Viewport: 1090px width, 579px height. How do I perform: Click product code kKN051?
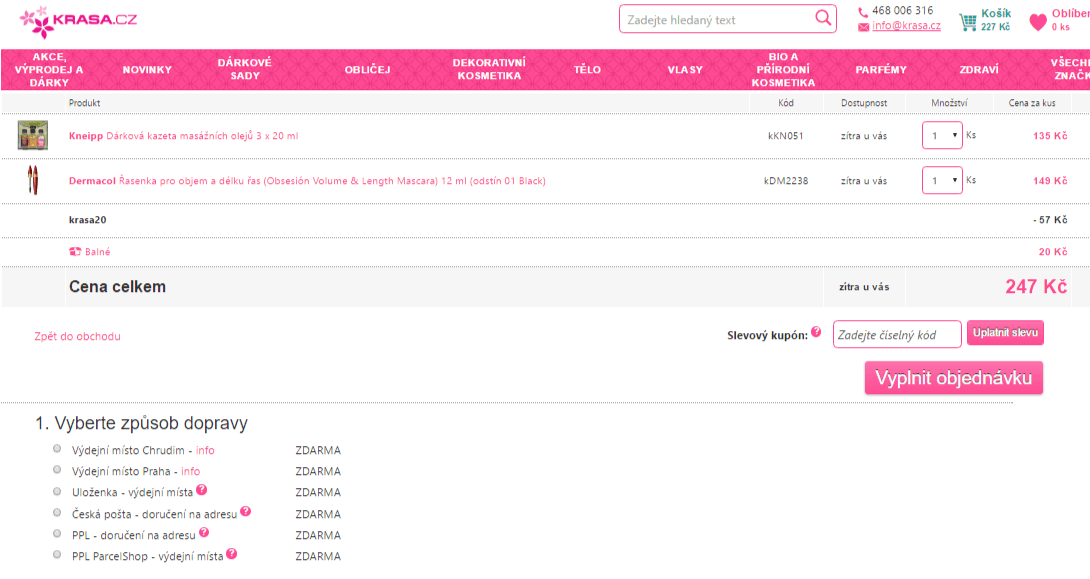click(x=786, y=136)
